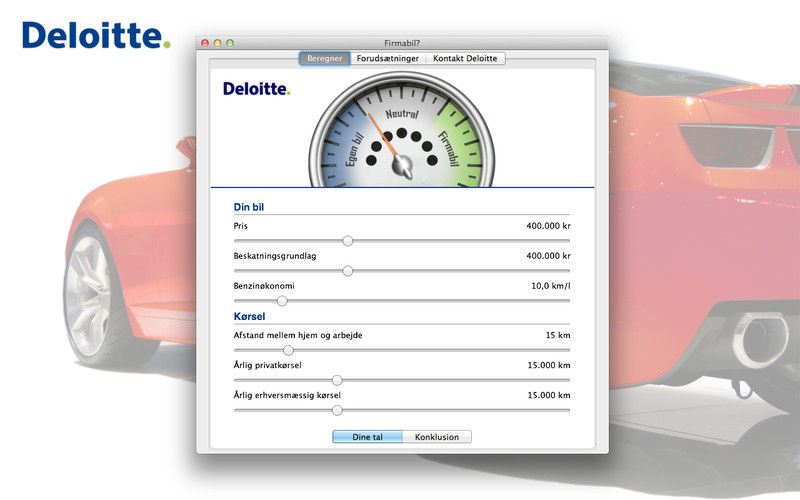Click the large Deloitte logo on the background
The width and height of the screenshot is (800, 500).
(96, 35)
